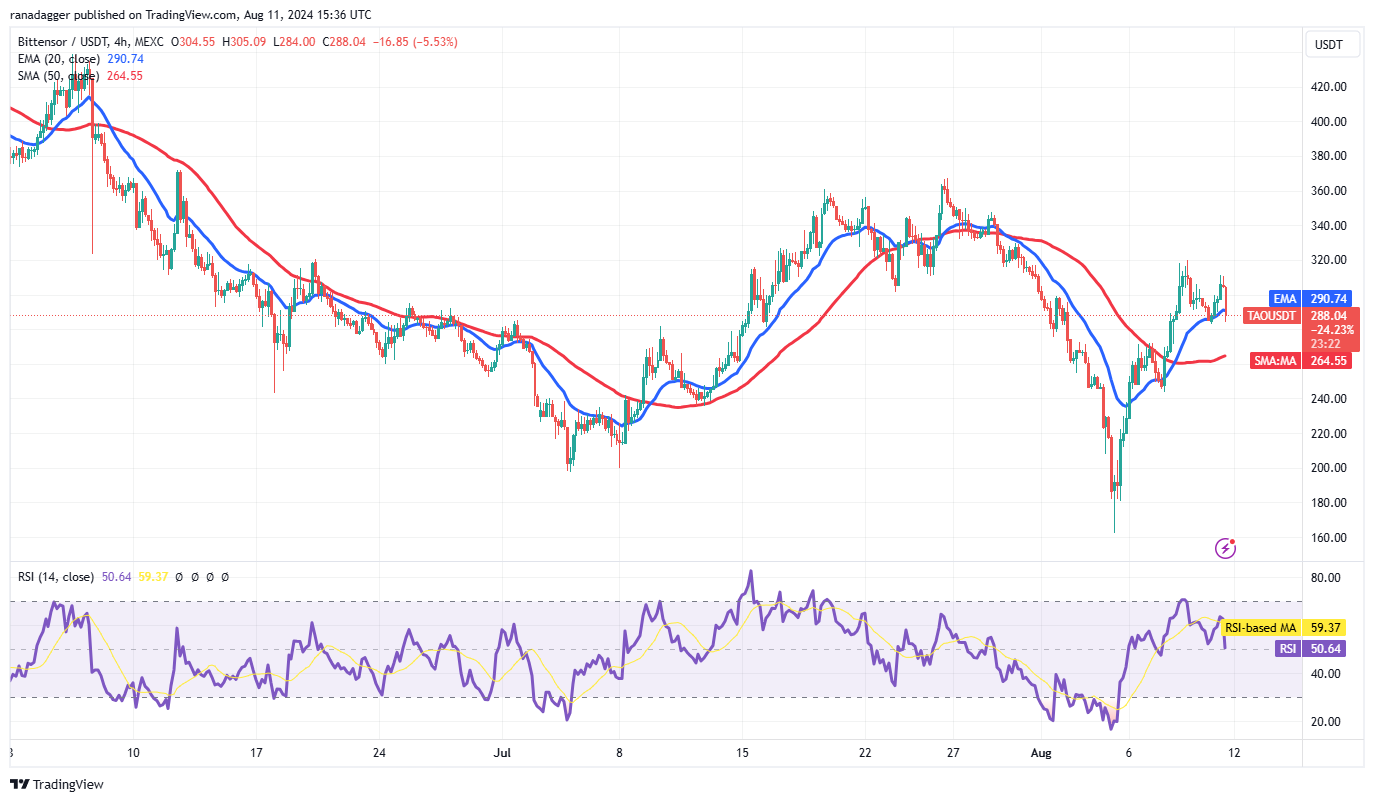1374x802 pixels.
Task: Select the EMA (20, close) indicator legend
Action: click(x=57, y=59)
